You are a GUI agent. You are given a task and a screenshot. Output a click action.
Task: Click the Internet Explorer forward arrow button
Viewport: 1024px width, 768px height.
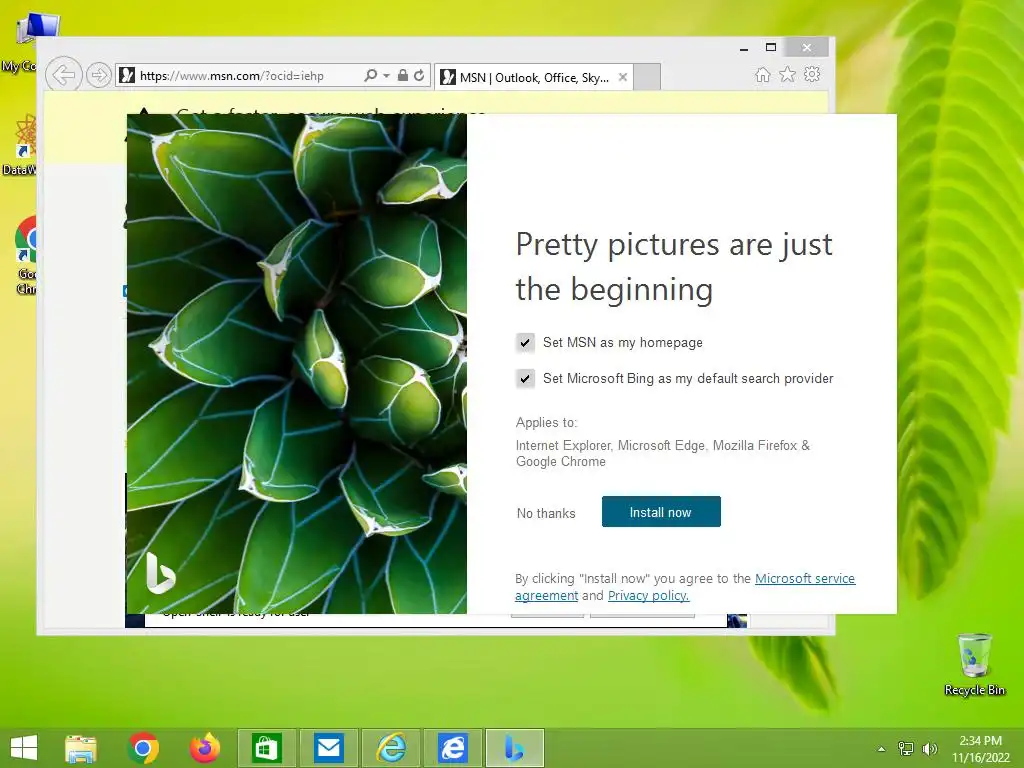[x=99, y=75]
